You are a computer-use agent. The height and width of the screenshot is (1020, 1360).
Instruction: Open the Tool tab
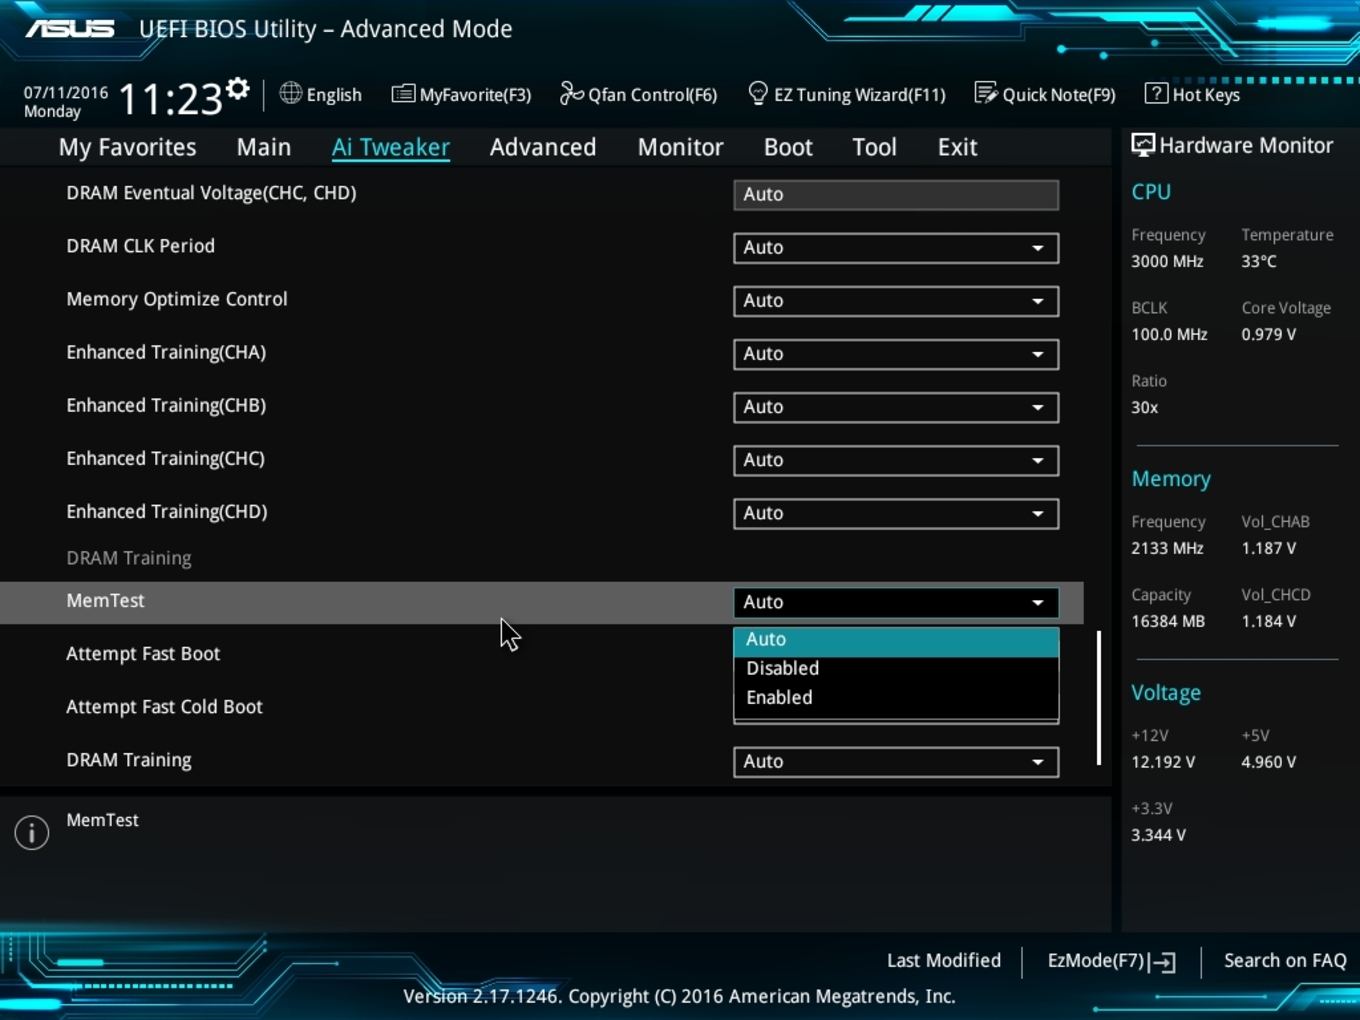click(874, 147)
